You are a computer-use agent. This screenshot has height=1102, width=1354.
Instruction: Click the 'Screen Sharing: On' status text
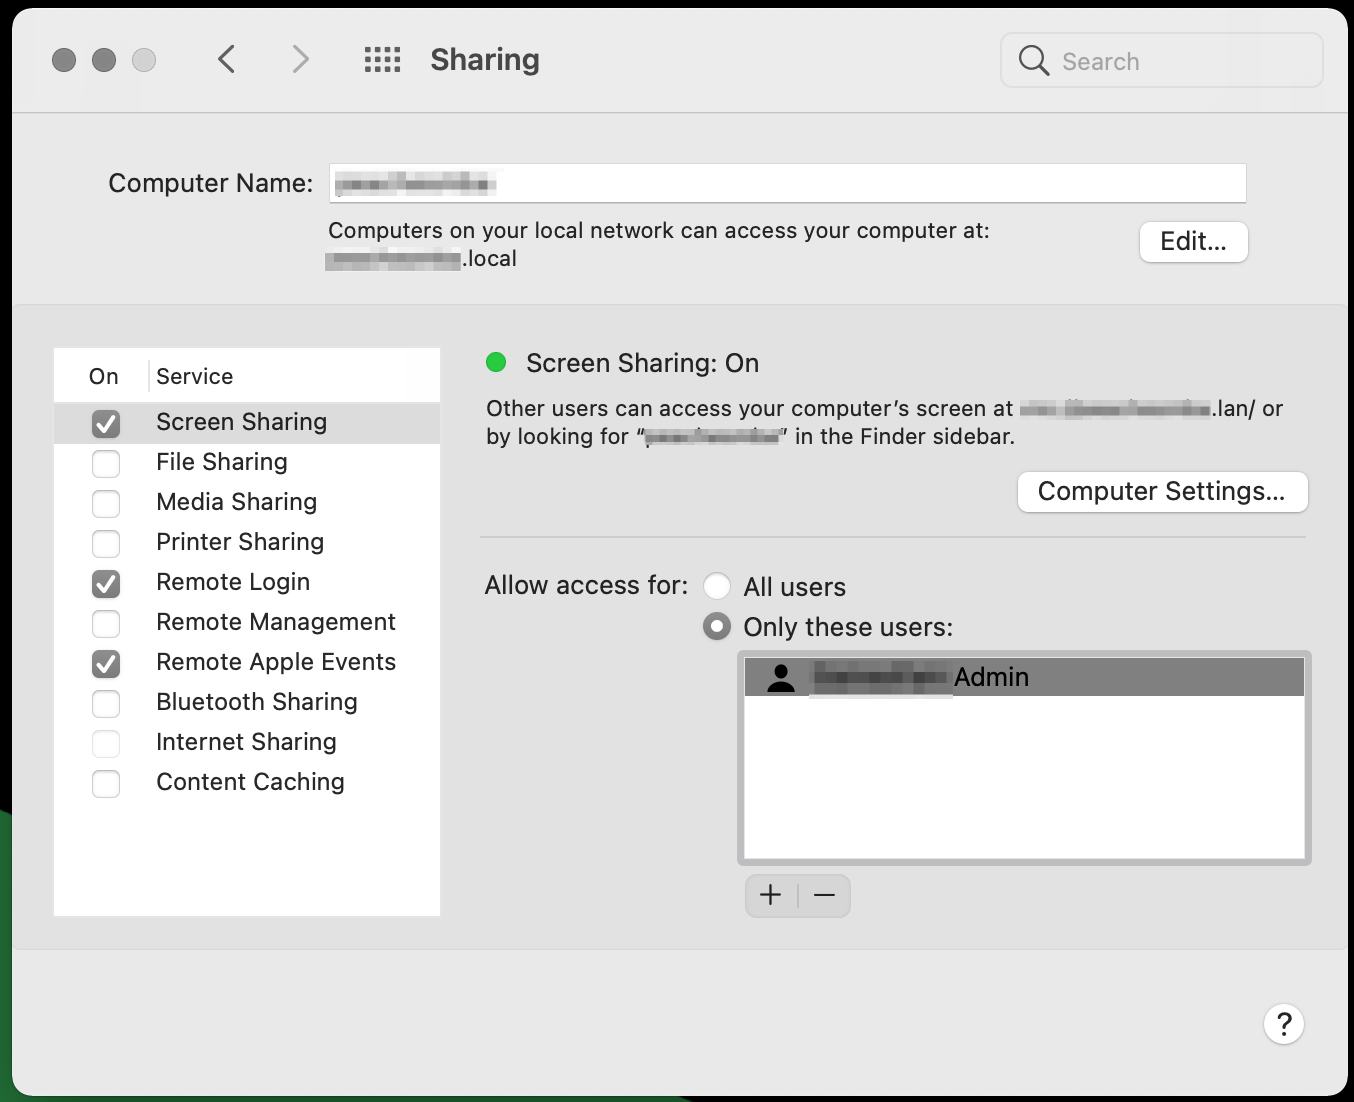(x=642, y=363)
